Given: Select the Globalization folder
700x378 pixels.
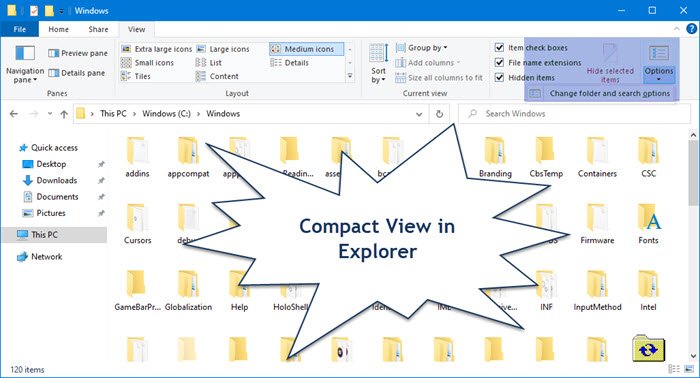Looking at the screenshot, I should click(188, 291).
